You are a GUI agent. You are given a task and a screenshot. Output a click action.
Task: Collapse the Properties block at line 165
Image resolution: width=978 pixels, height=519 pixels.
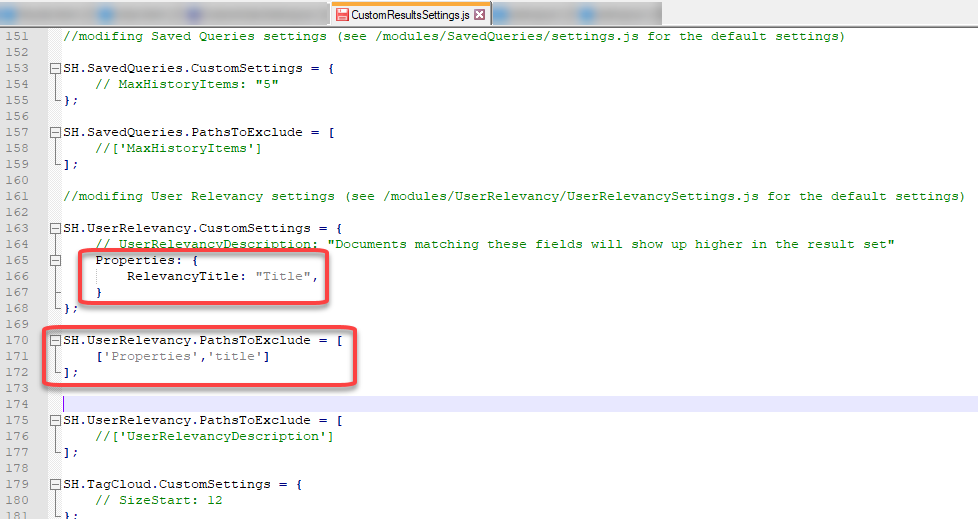pyautogui.click(x=56, y=260)
